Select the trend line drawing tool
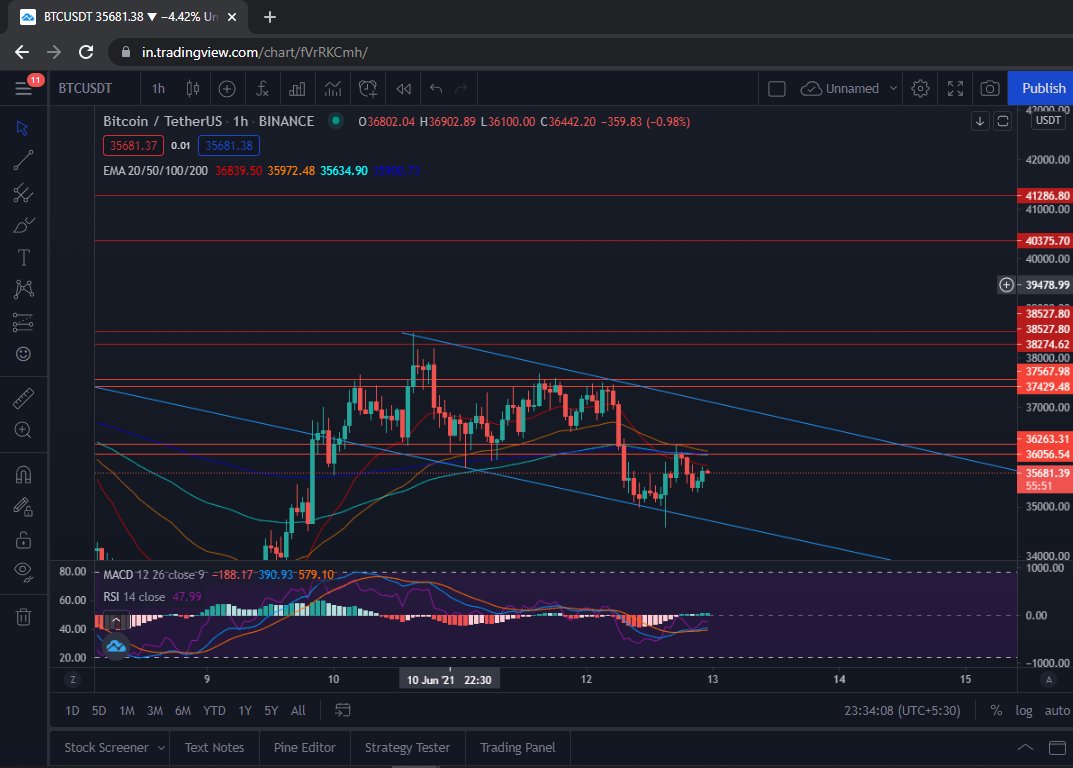Viewport: 1073px width, 768px height. coord(23,160)
